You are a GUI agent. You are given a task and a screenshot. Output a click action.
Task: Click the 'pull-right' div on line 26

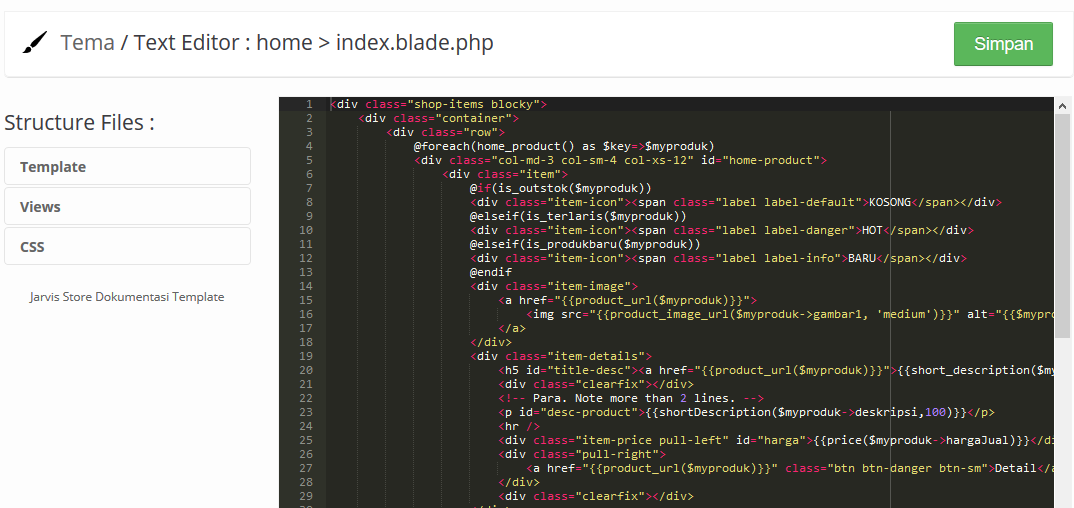click(582, 453)
